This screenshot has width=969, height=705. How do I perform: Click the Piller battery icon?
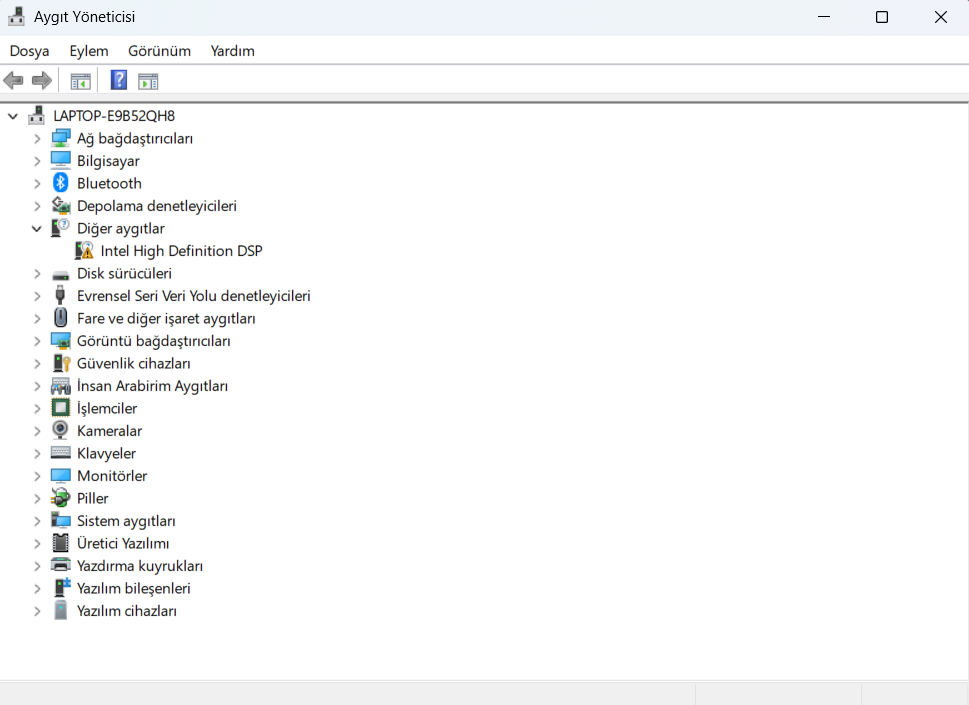tap(61, 497)
